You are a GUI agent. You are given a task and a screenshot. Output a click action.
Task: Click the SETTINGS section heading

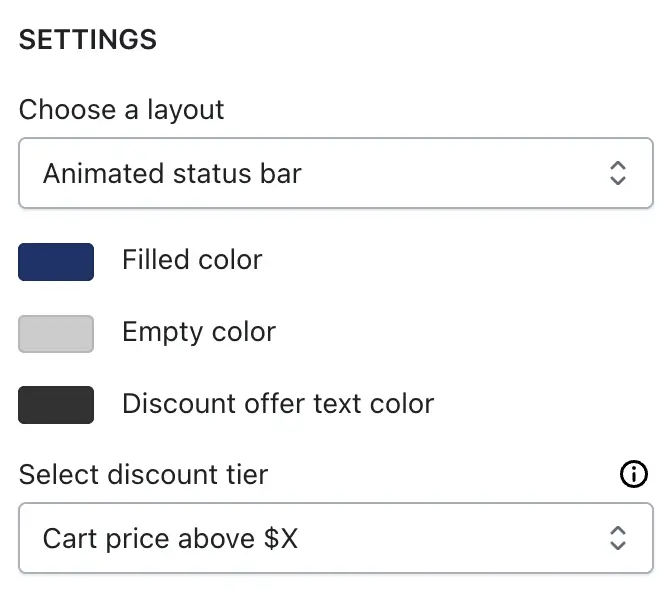pyautogui.click(x=88, y=39)
